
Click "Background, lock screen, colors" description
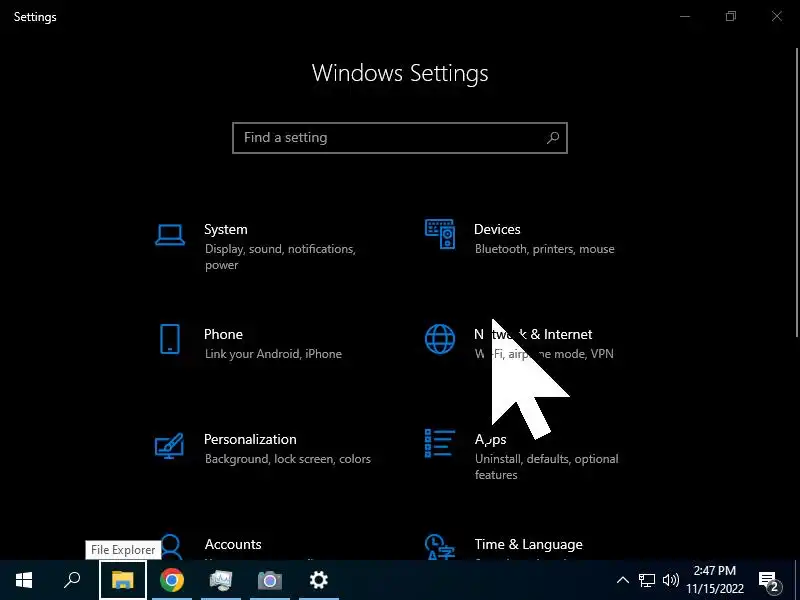point(288,459)
